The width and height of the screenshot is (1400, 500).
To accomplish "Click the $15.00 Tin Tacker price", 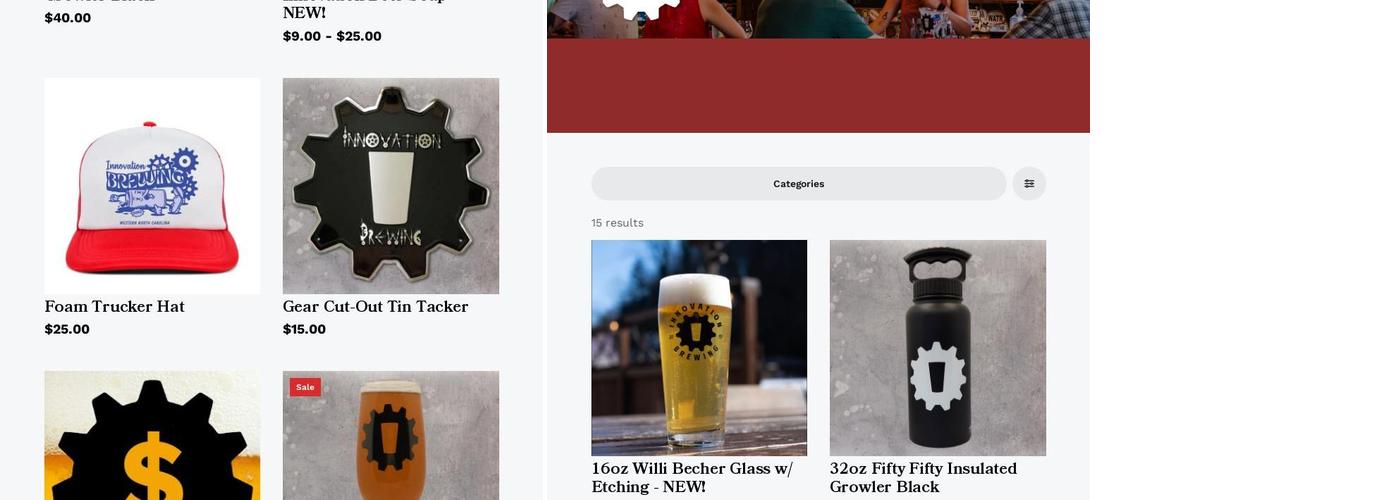I will click(x=304, y=329).
